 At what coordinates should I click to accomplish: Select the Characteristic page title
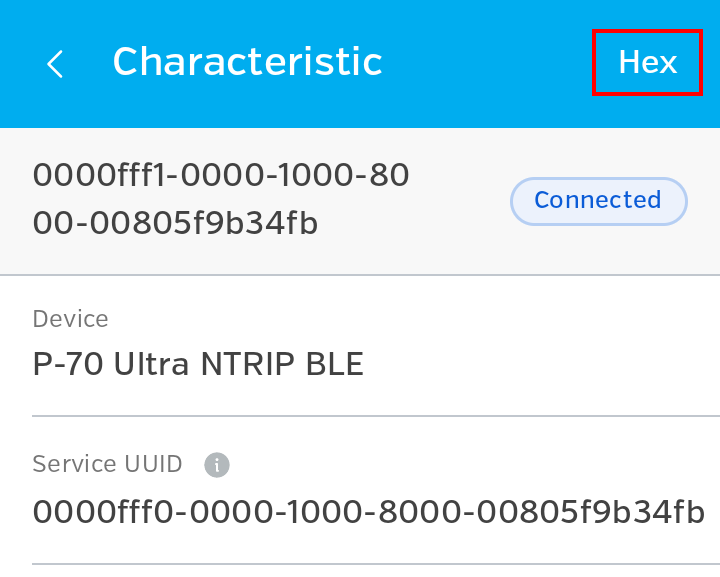pos(247,62)
